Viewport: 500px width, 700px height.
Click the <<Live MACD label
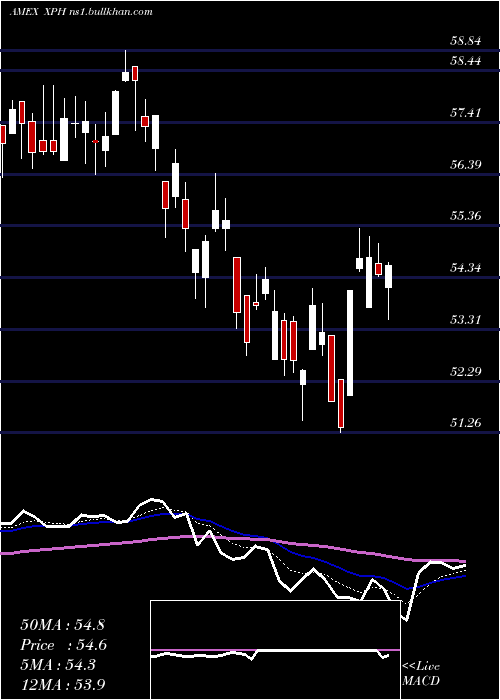[421, 674]
